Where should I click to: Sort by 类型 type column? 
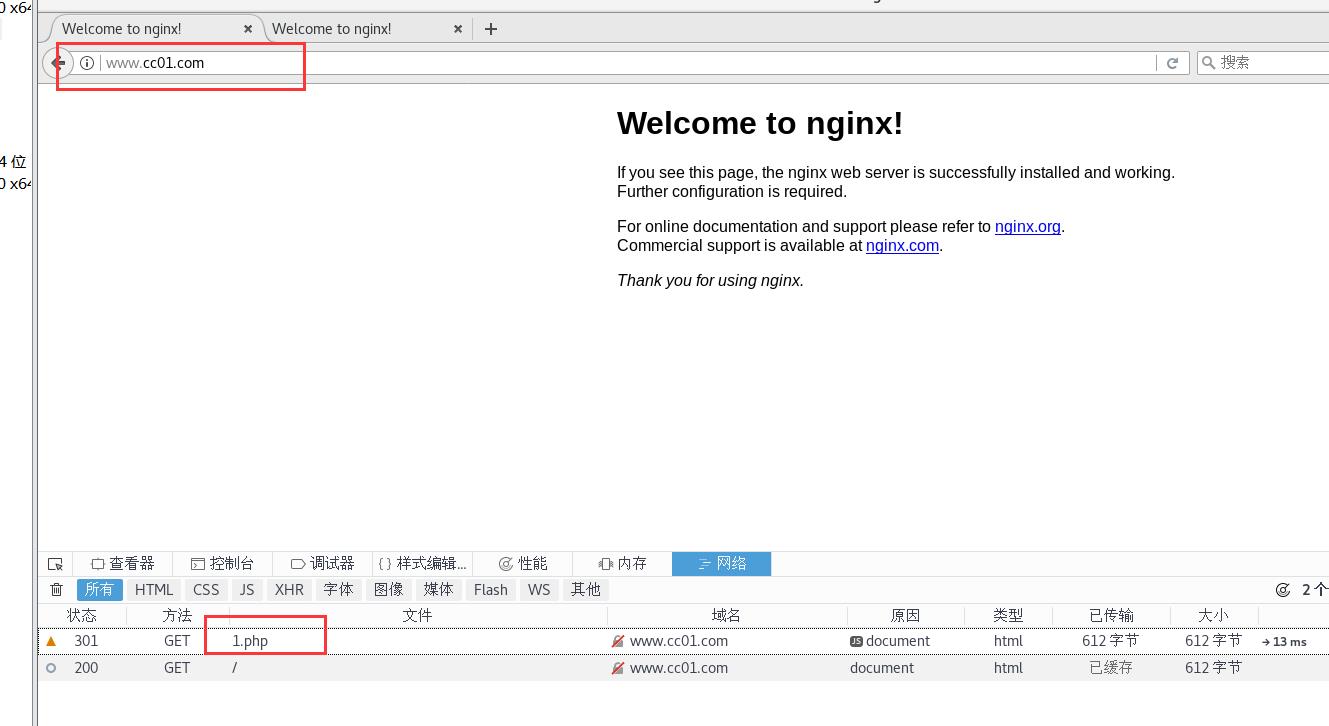coord(1008,616)
